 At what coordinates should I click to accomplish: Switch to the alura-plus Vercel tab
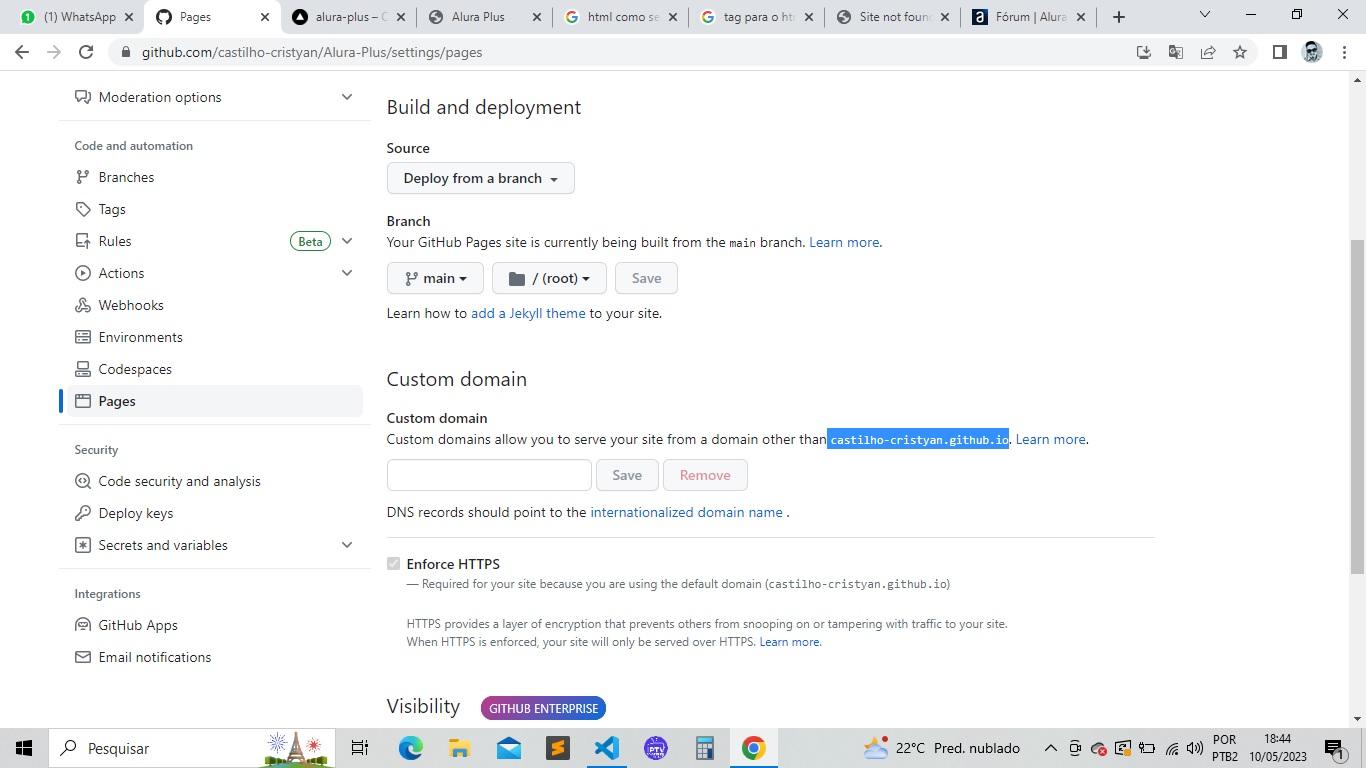(349, 17)
